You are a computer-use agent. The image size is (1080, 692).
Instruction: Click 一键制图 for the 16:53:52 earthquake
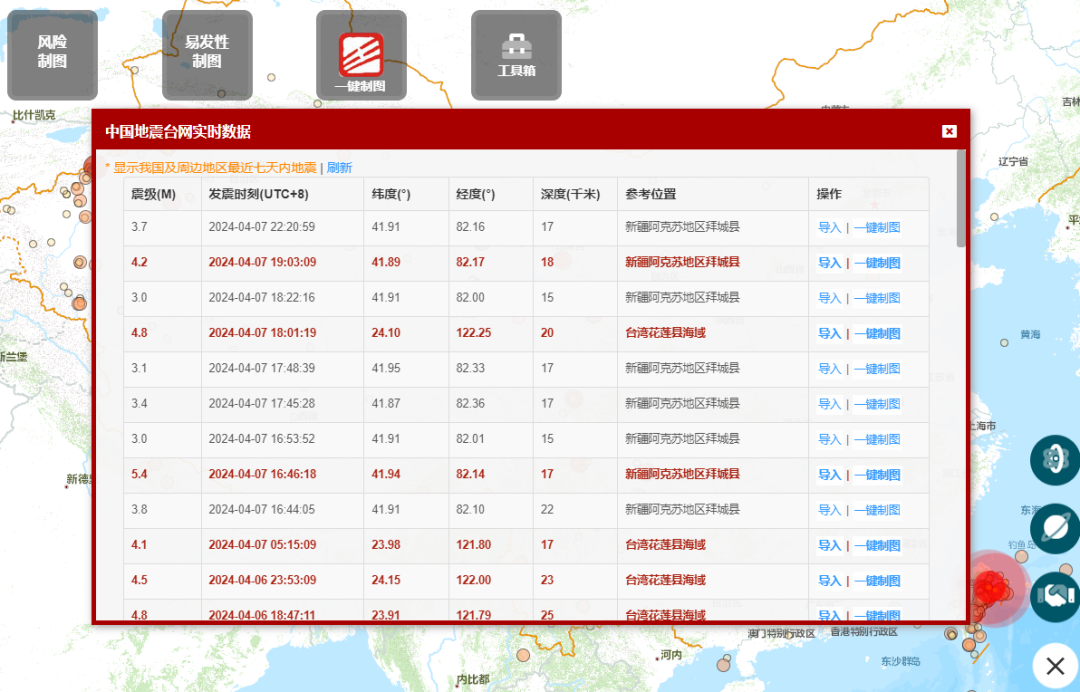click(x=878, y=439)
